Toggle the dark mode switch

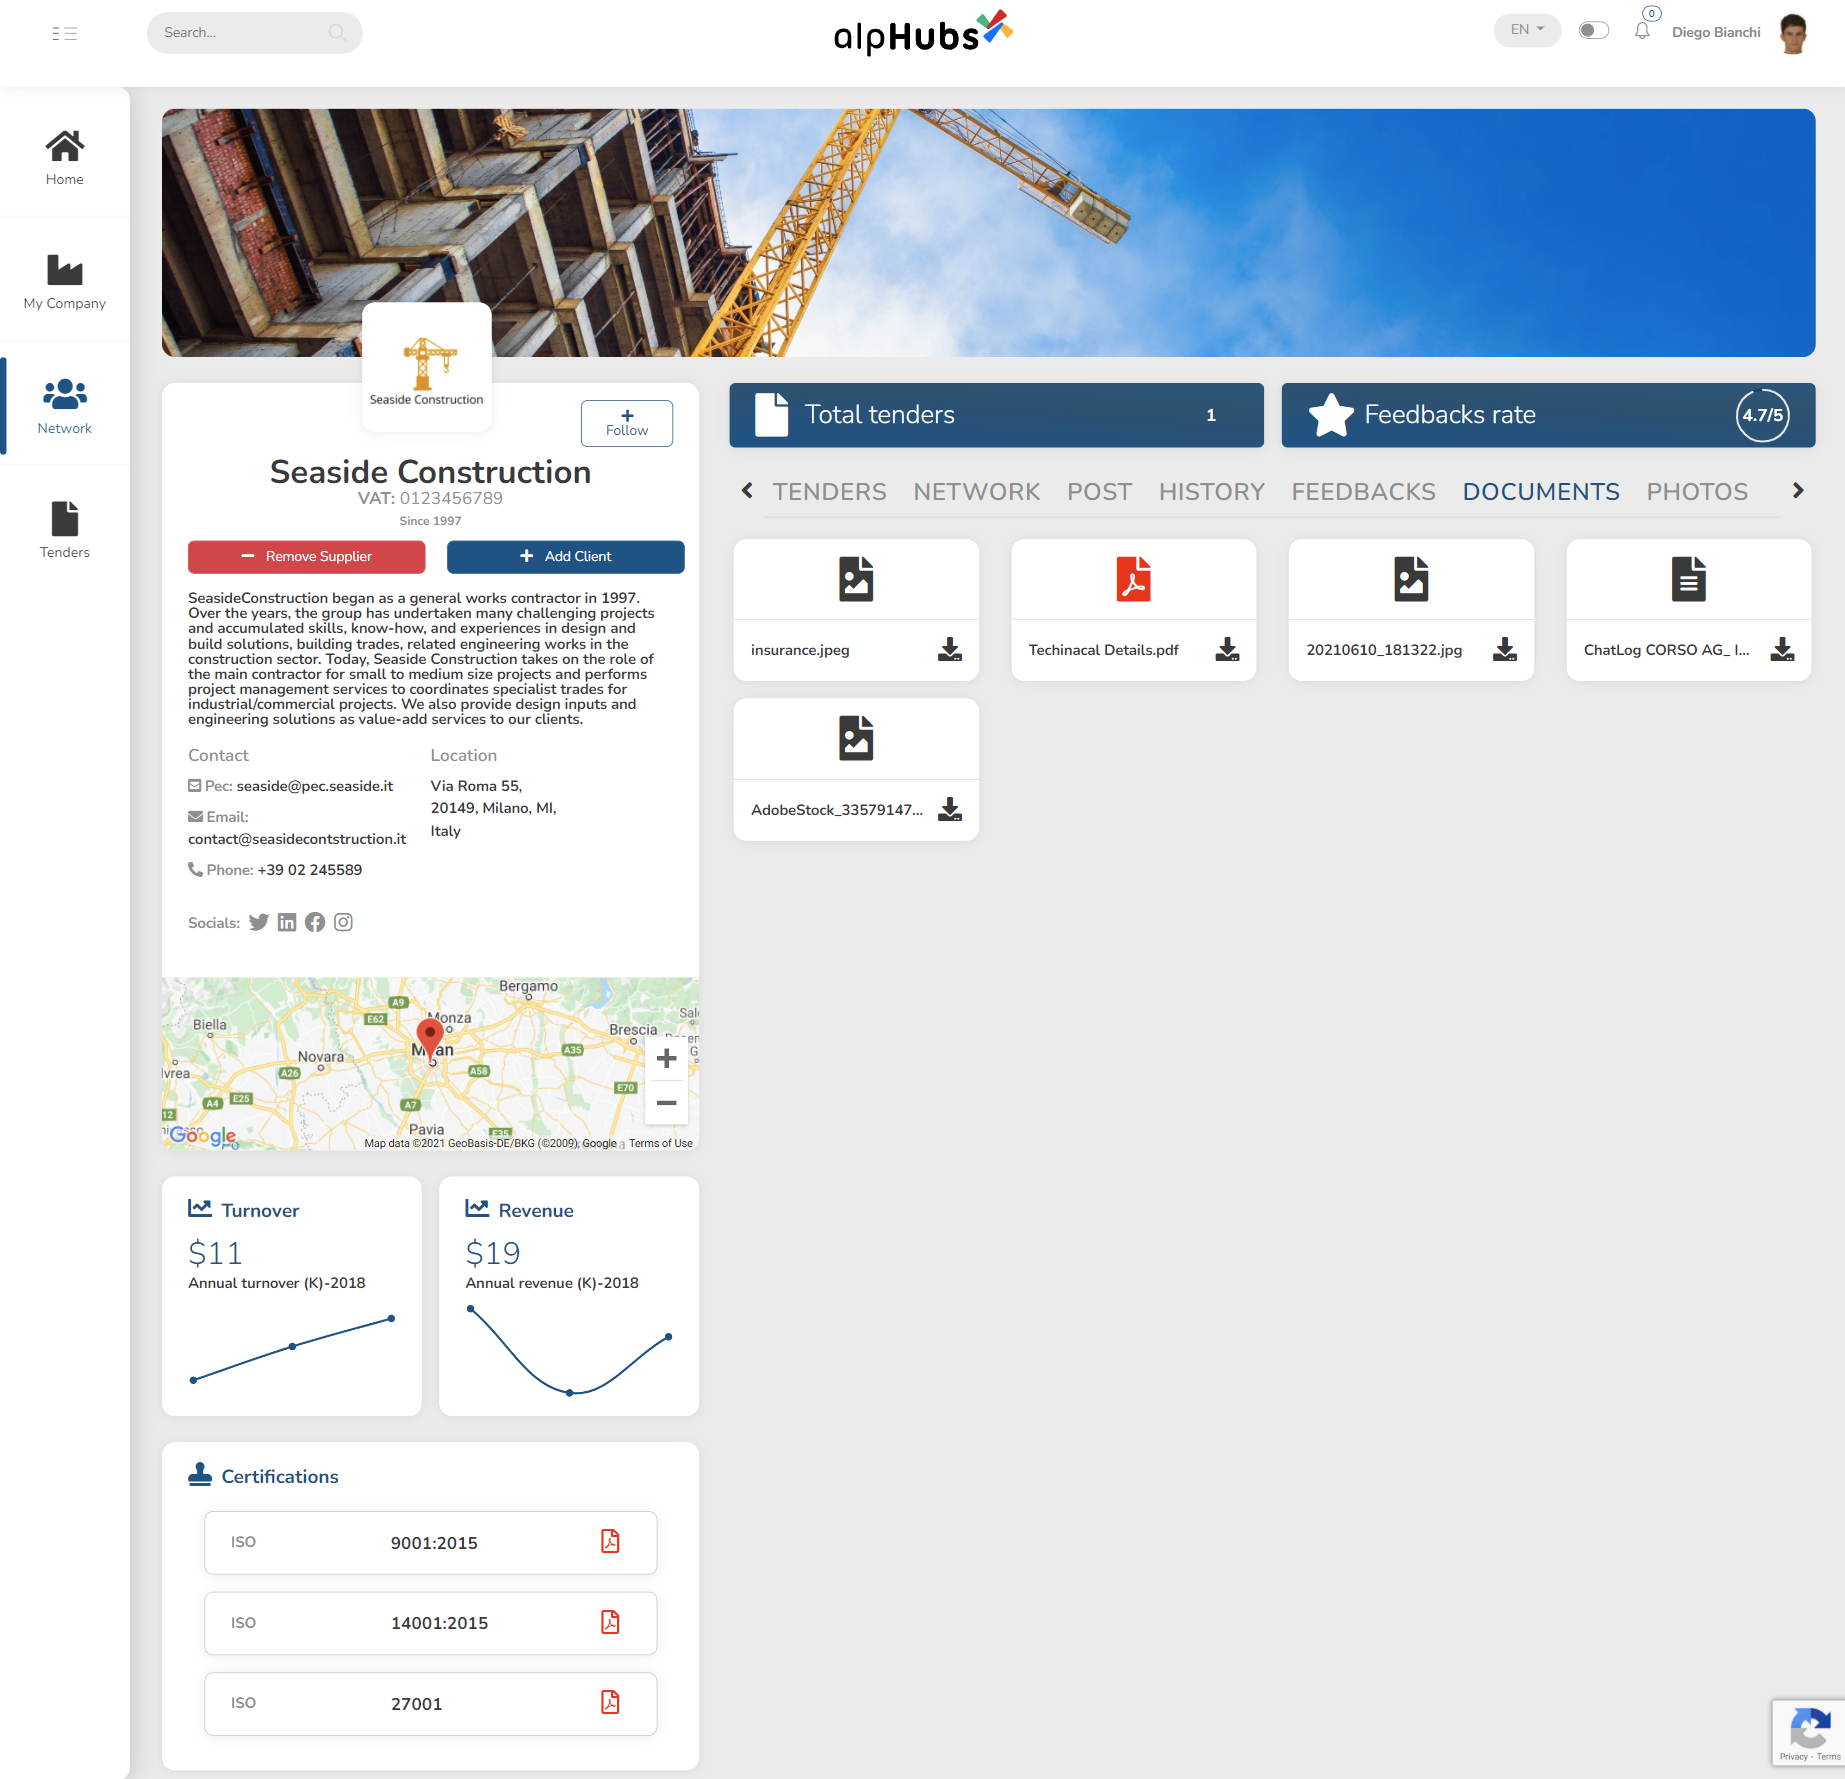(x=1593, y=30)
